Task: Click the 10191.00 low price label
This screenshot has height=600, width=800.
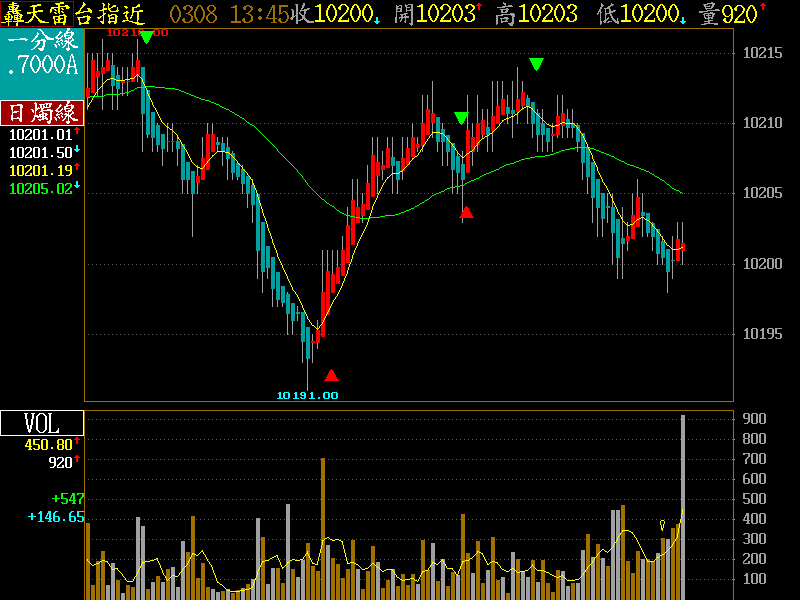Action: [307, 395]
